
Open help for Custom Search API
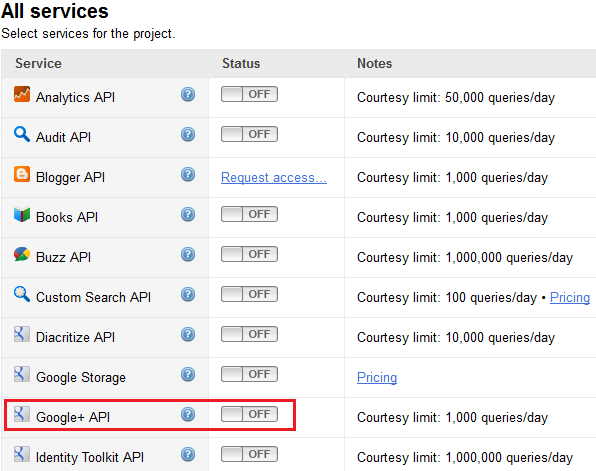click(x=188, y=294)
